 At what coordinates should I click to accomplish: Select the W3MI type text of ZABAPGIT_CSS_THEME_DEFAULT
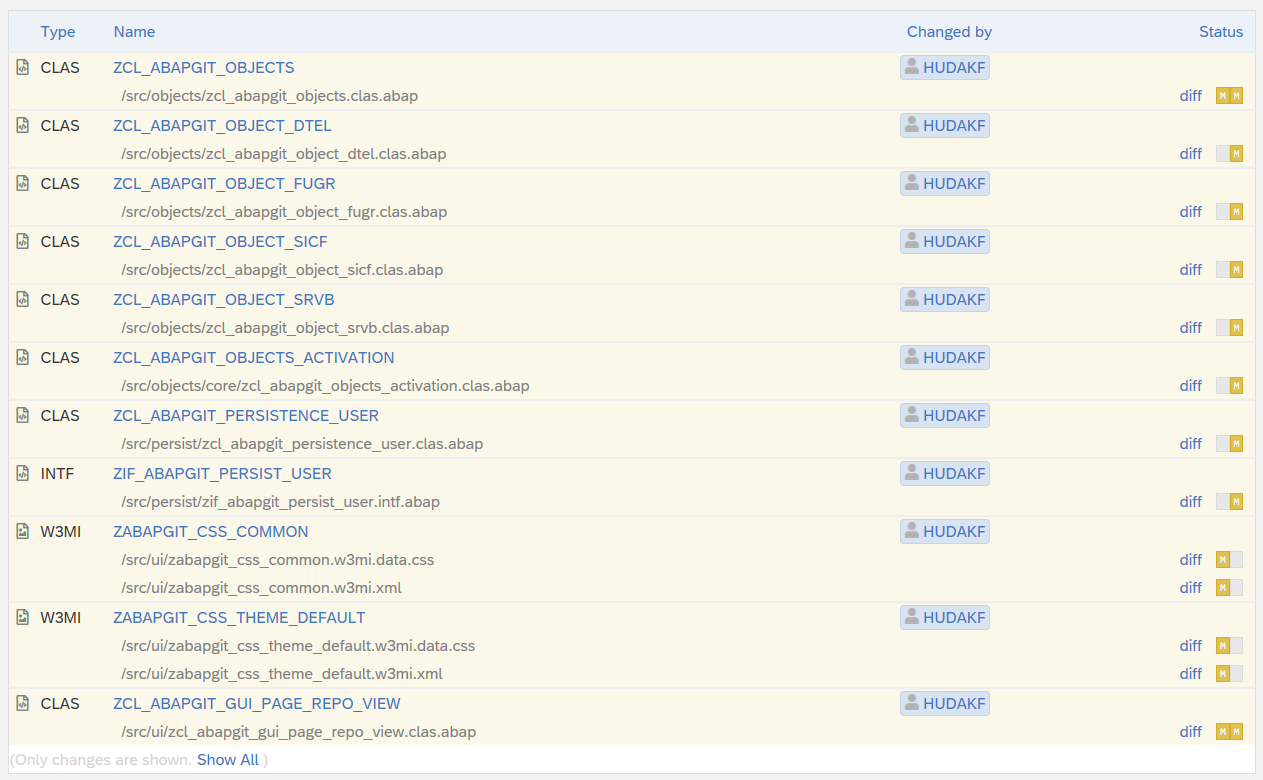tap(60, 617)
